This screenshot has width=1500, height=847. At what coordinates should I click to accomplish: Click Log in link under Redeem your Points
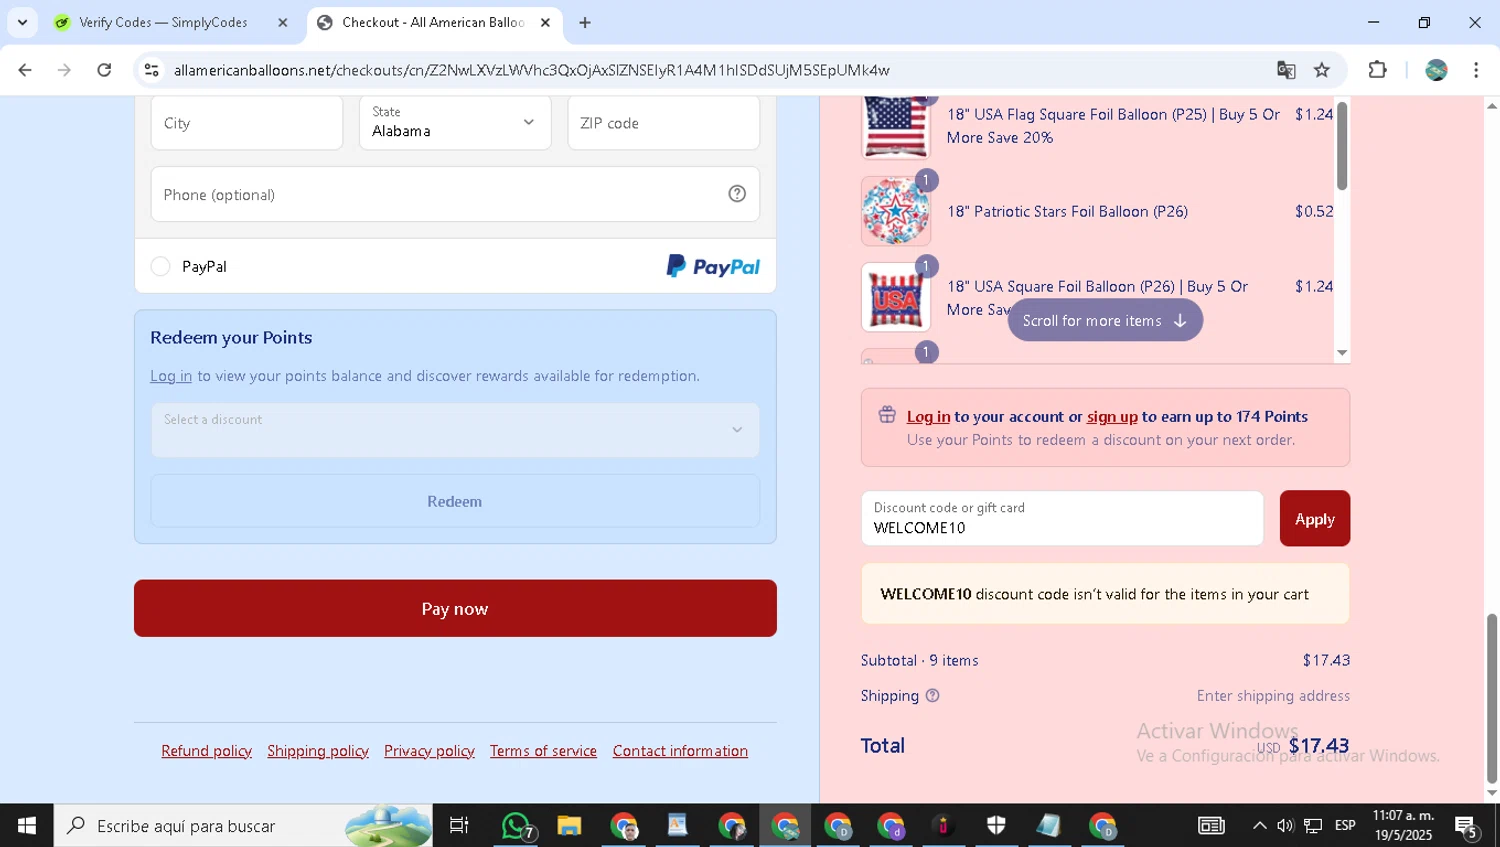tap(171, 376)
